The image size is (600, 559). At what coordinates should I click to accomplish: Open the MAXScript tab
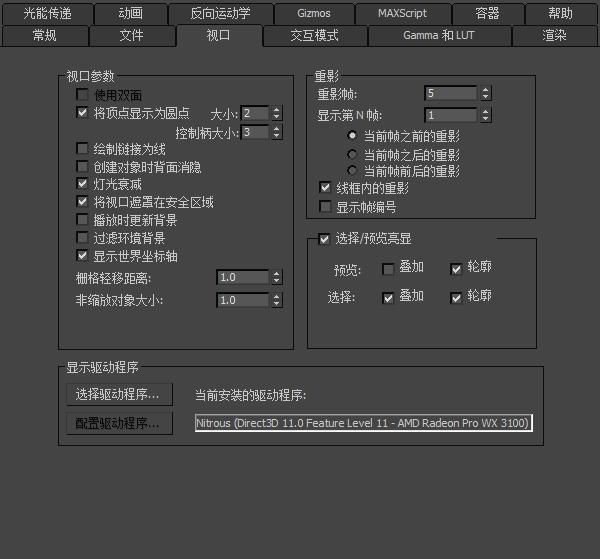click(403, 13)
